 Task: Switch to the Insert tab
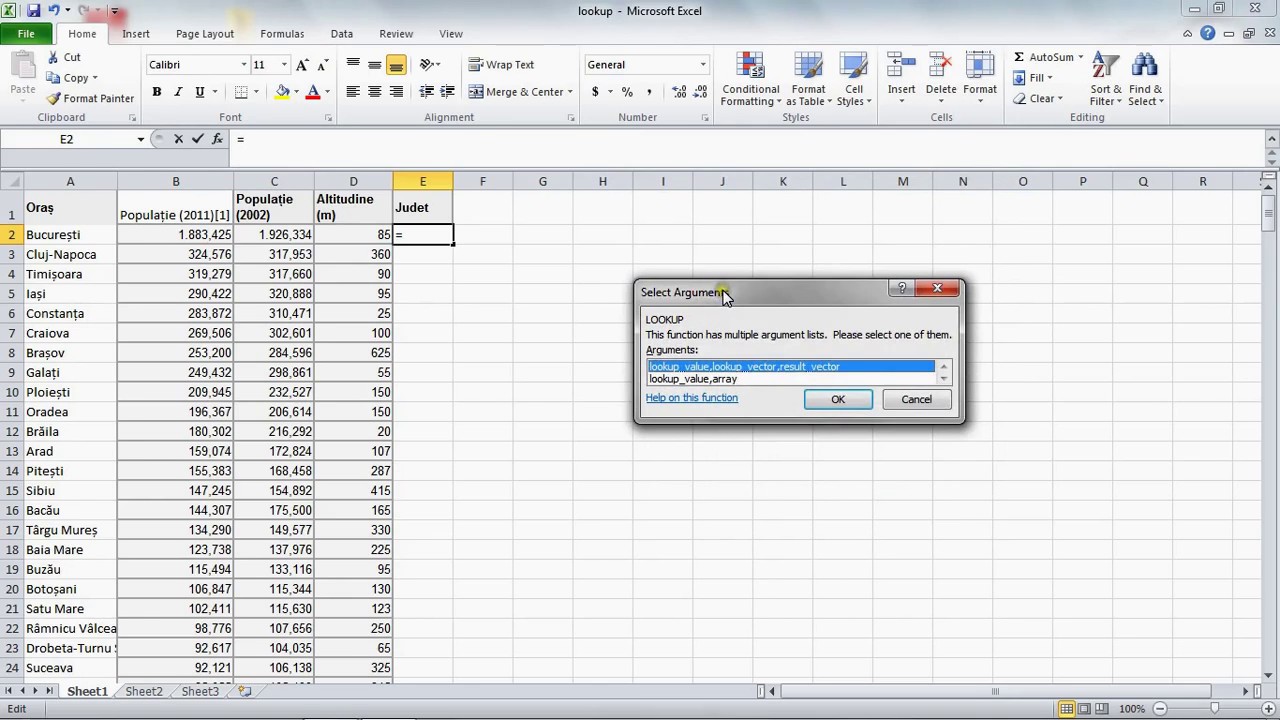pyautogui.click(x=136, y=34)
